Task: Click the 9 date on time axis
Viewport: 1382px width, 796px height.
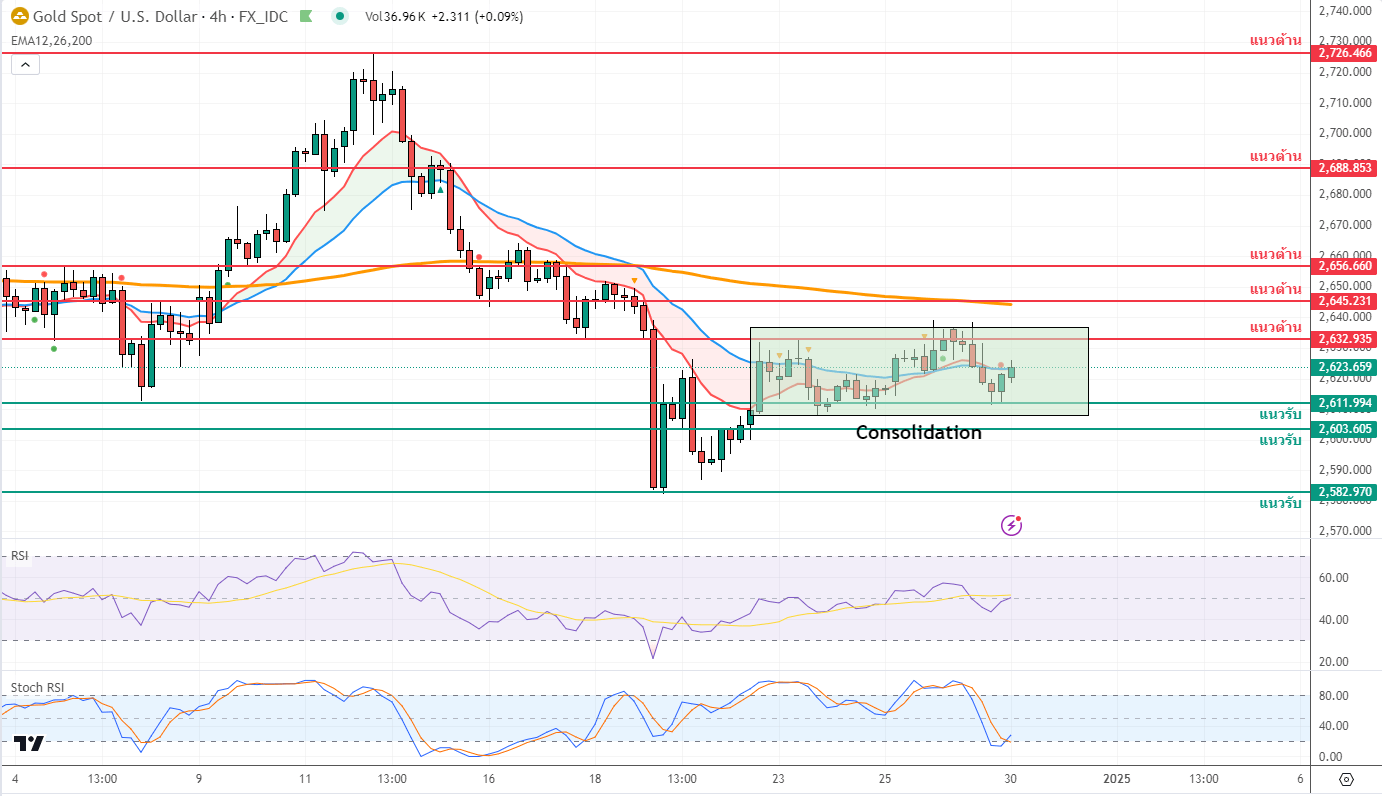Action: [199, 779]
